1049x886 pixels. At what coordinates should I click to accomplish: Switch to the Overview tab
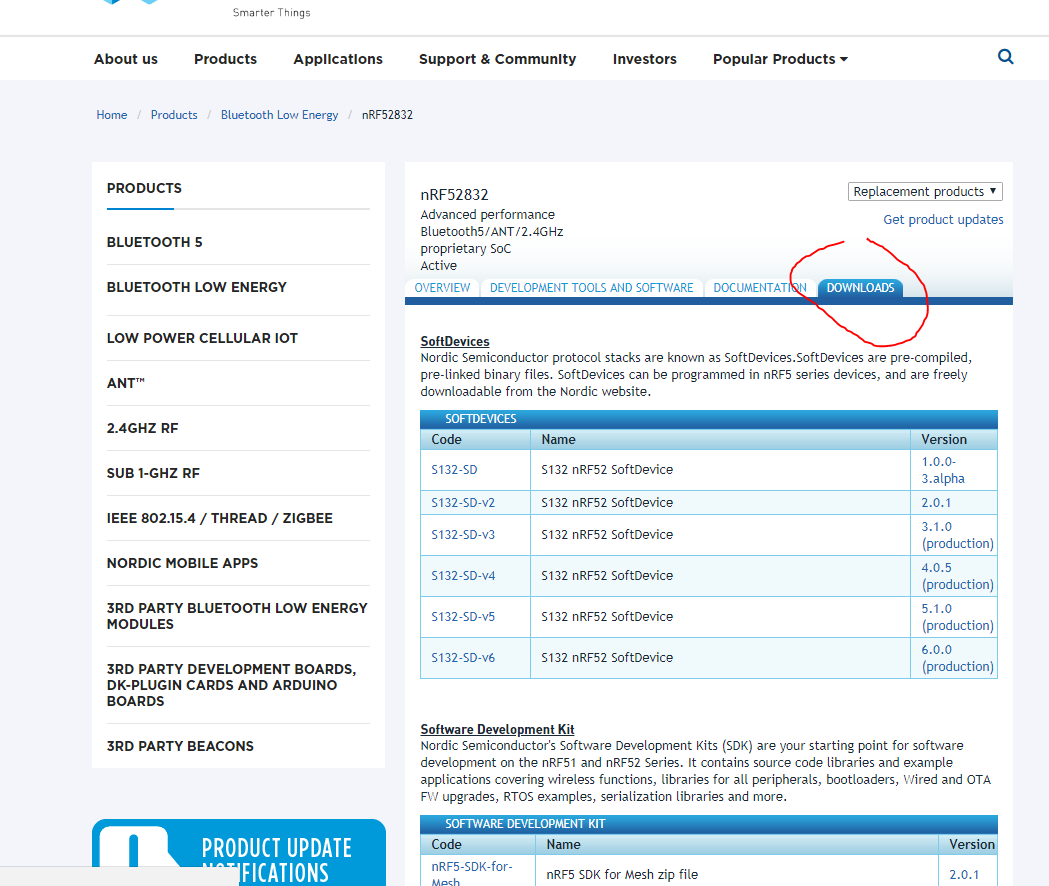point(442,288)
